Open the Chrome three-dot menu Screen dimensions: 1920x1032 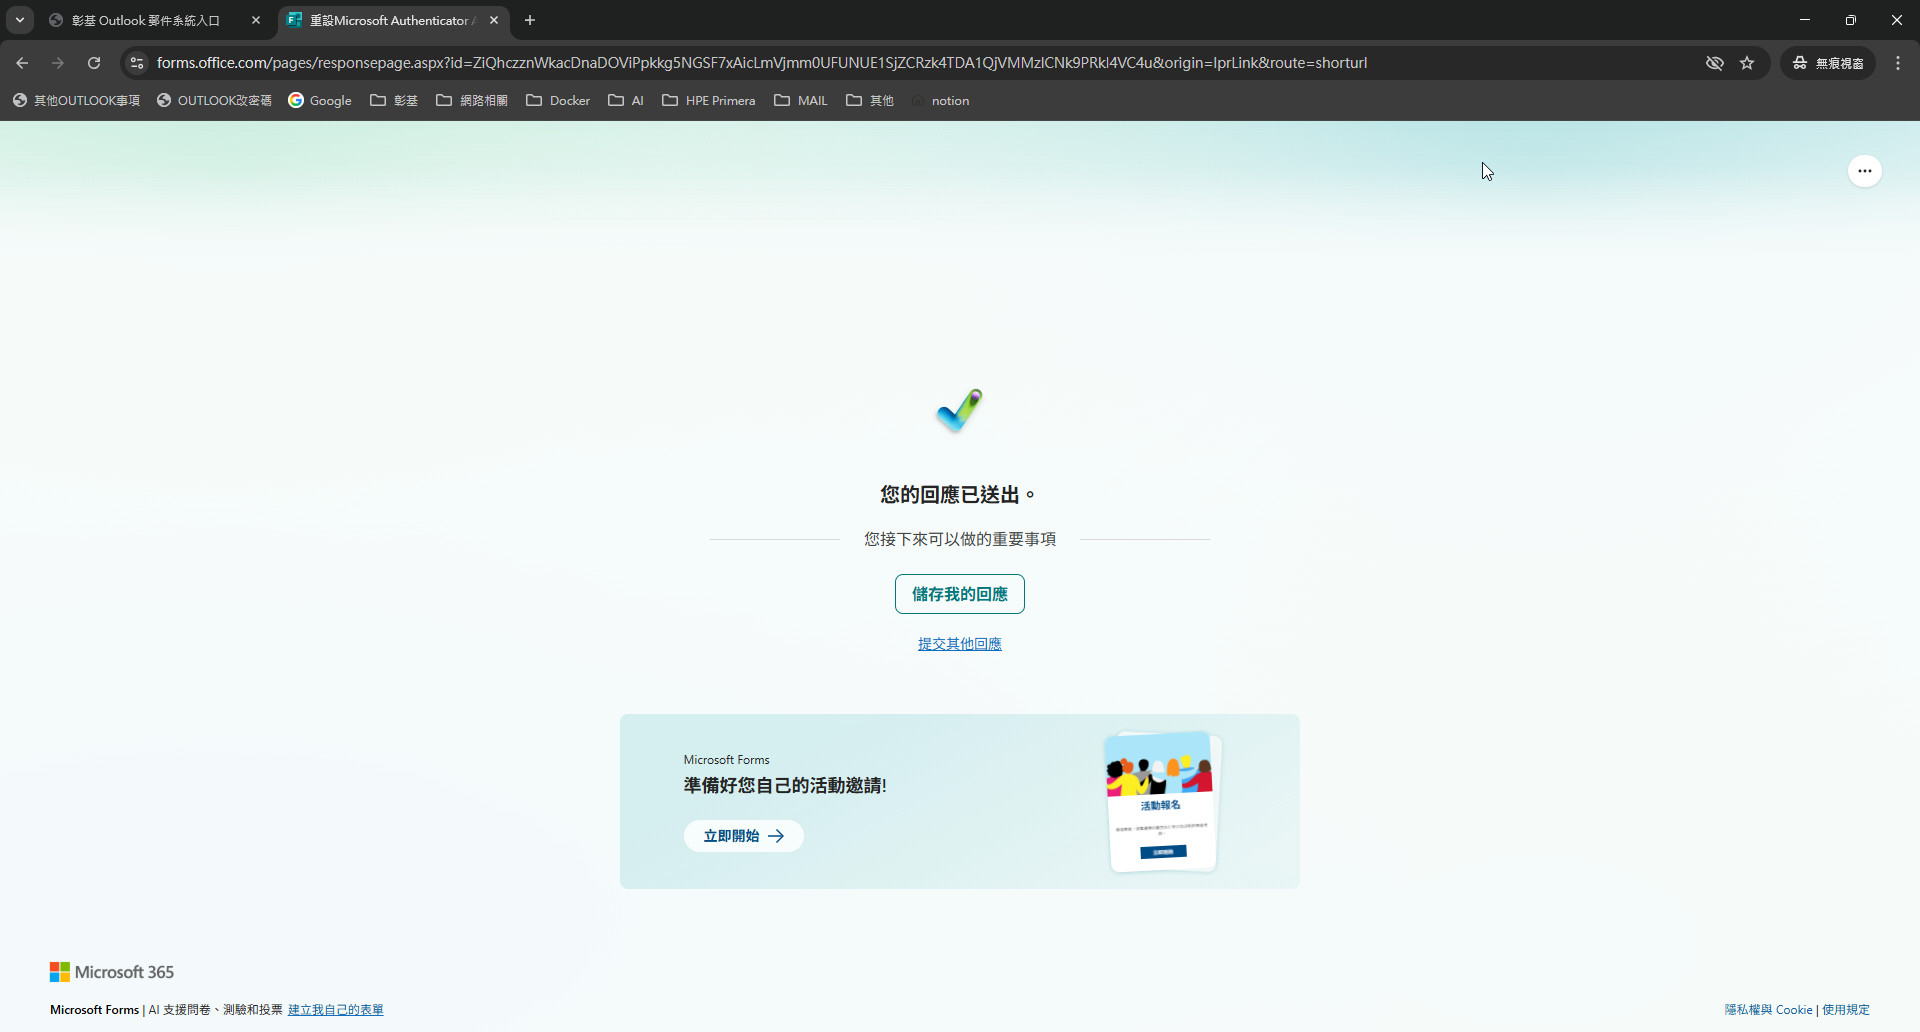tap(1898, 63)
